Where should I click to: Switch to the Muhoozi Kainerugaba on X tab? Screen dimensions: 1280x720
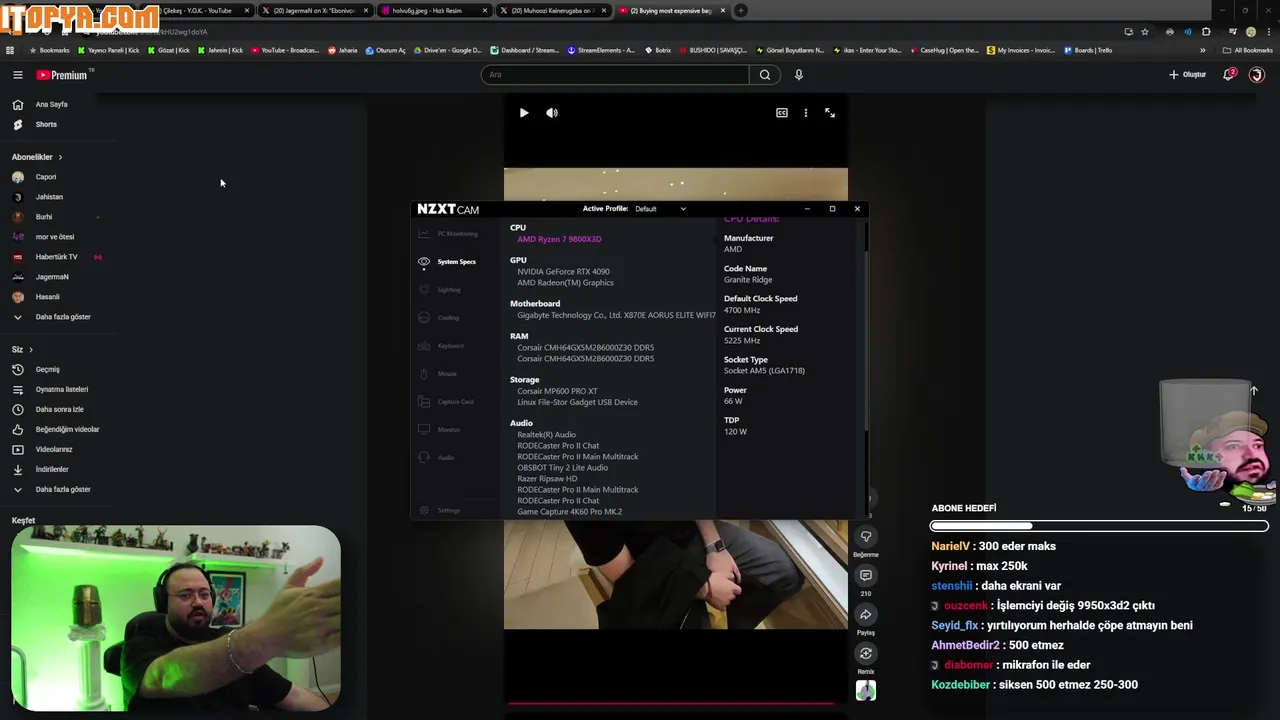[553, 11]
